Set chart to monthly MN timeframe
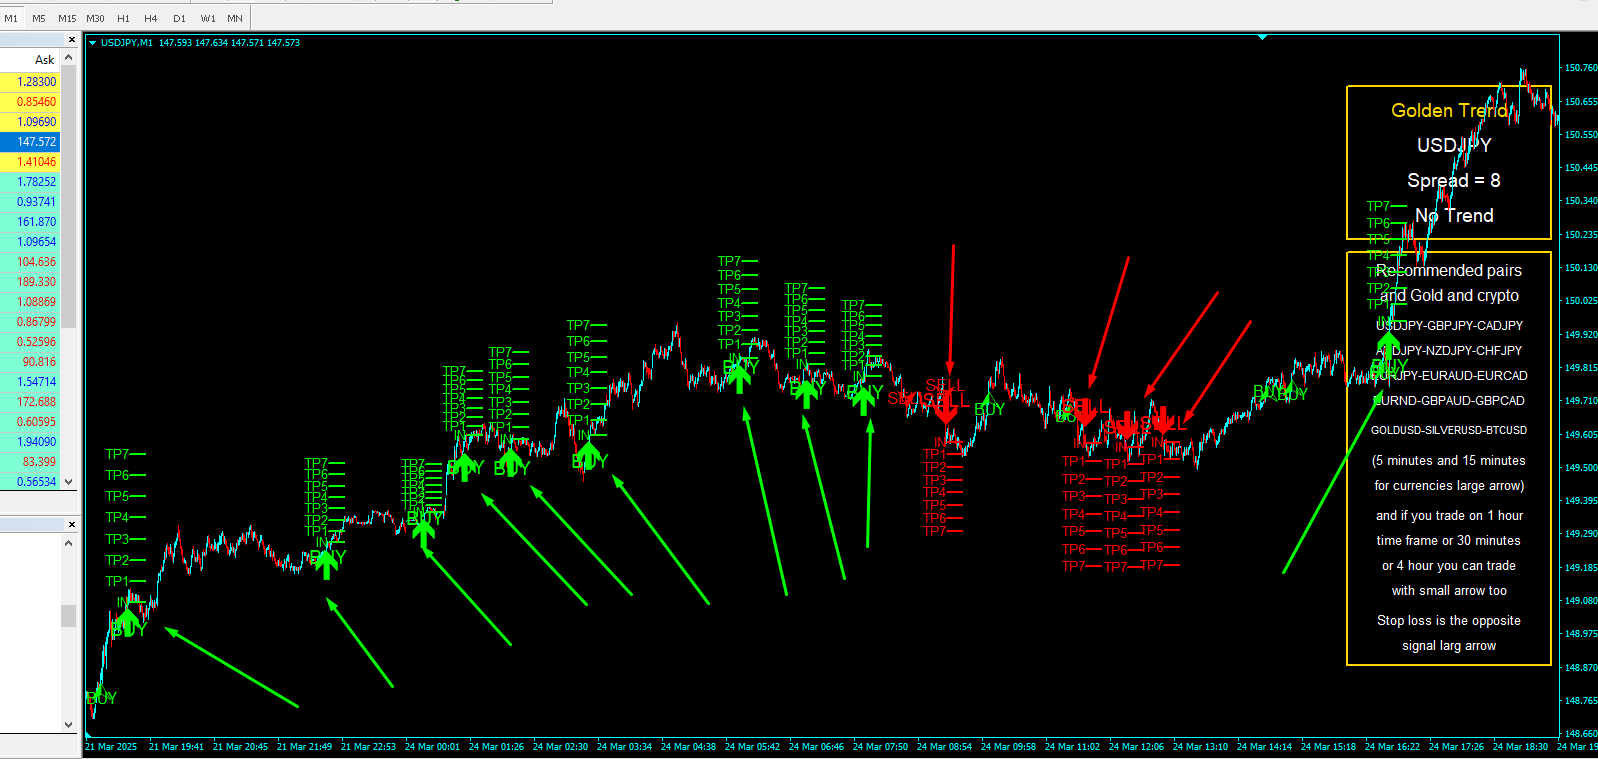The height and width of the screenshot is (759, 1598). 235,18
